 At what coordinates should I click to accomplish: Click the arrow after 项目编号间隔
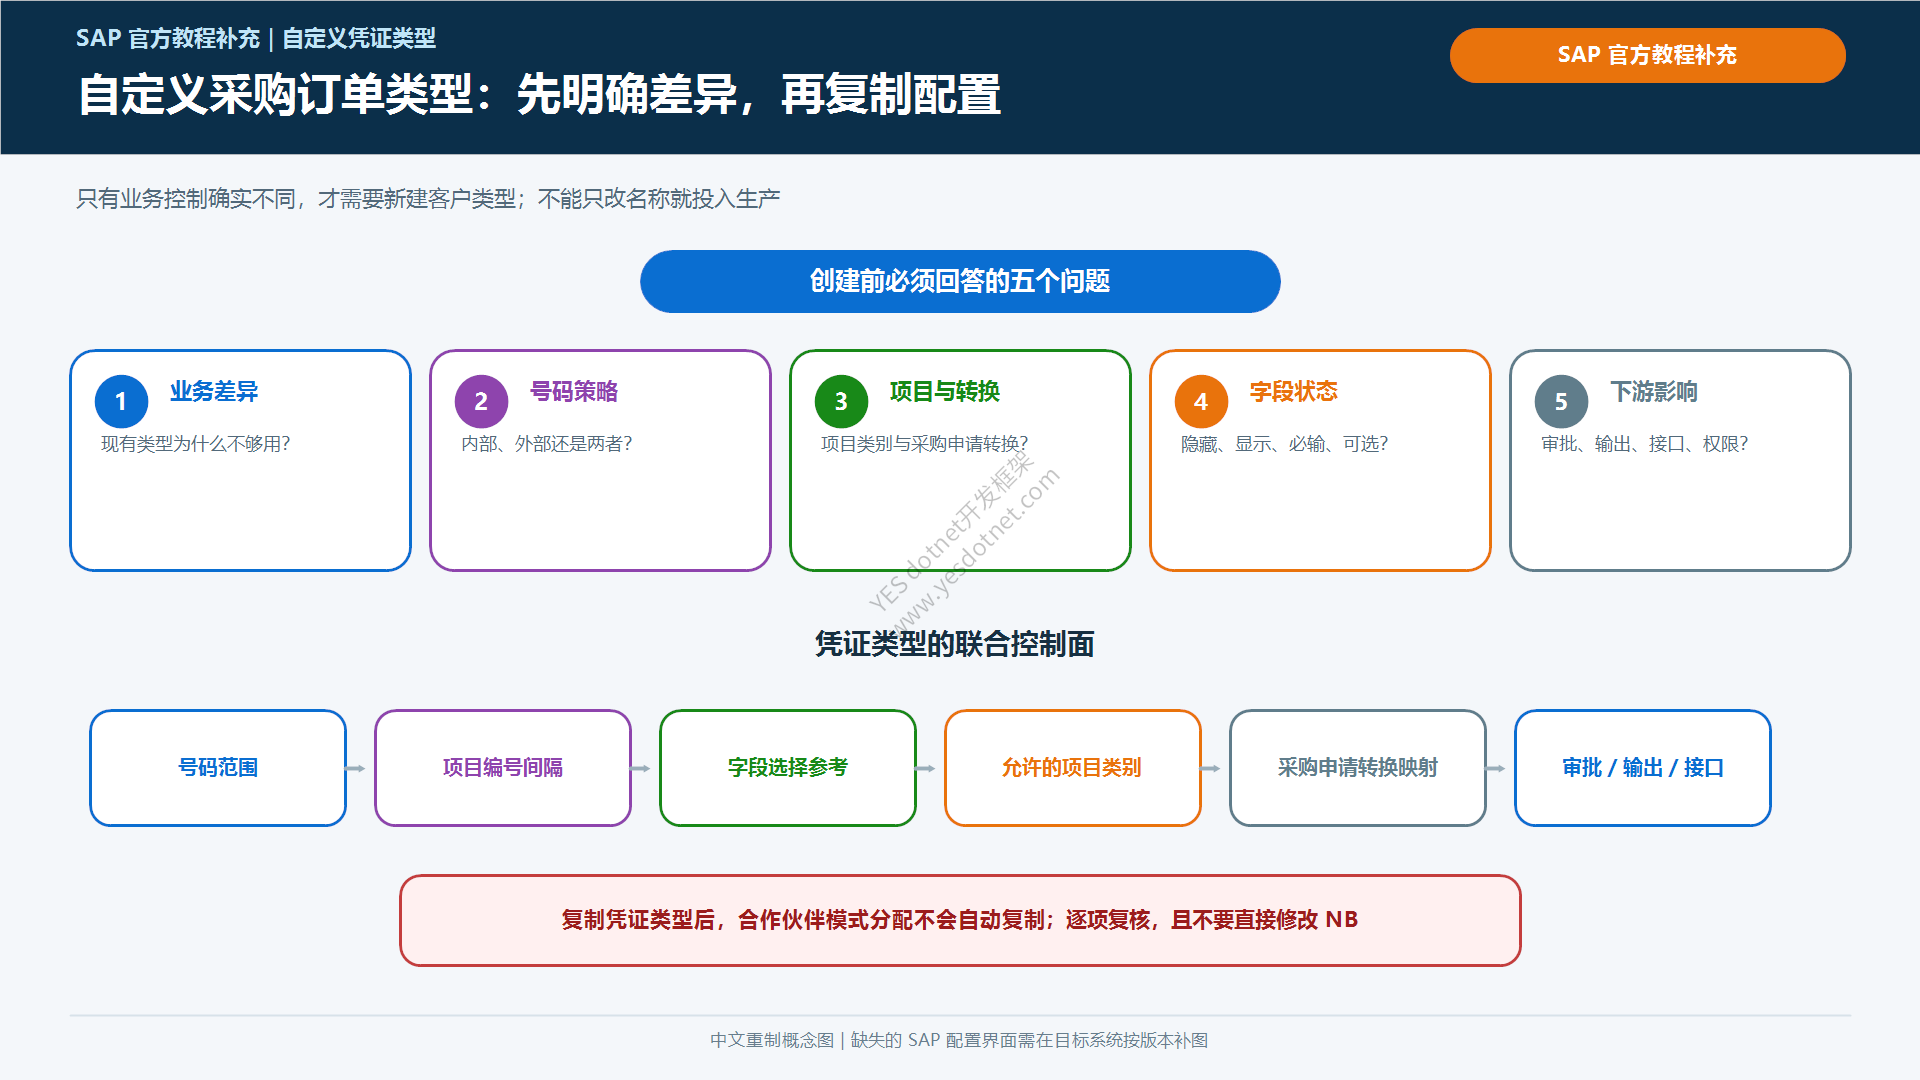pos(641,769)
